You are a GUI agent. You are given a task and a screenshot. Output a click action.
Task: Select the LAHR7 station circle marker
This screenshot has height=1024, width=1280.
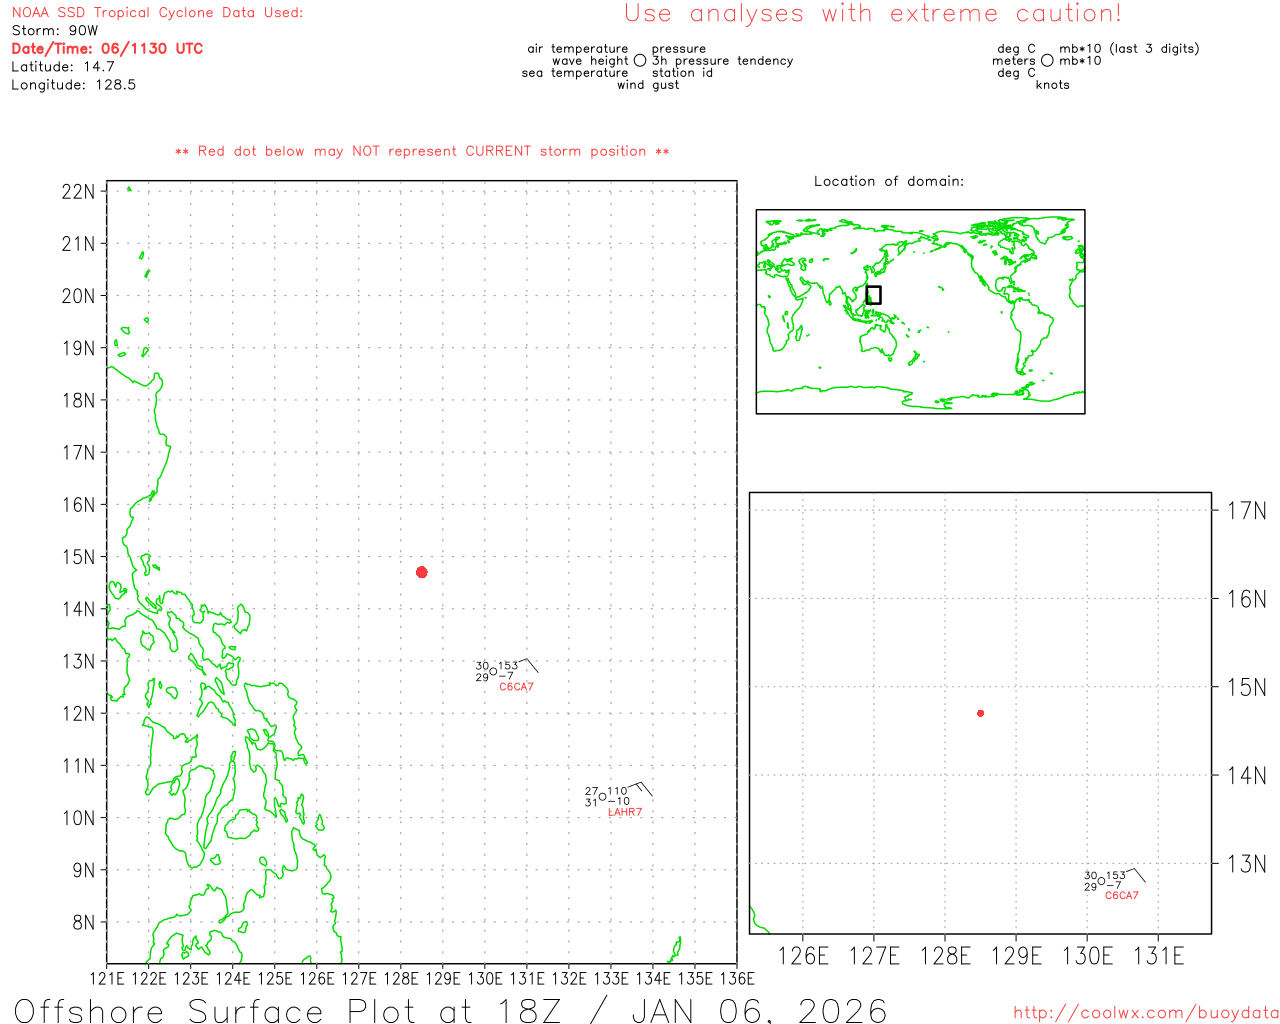(602, 796)
